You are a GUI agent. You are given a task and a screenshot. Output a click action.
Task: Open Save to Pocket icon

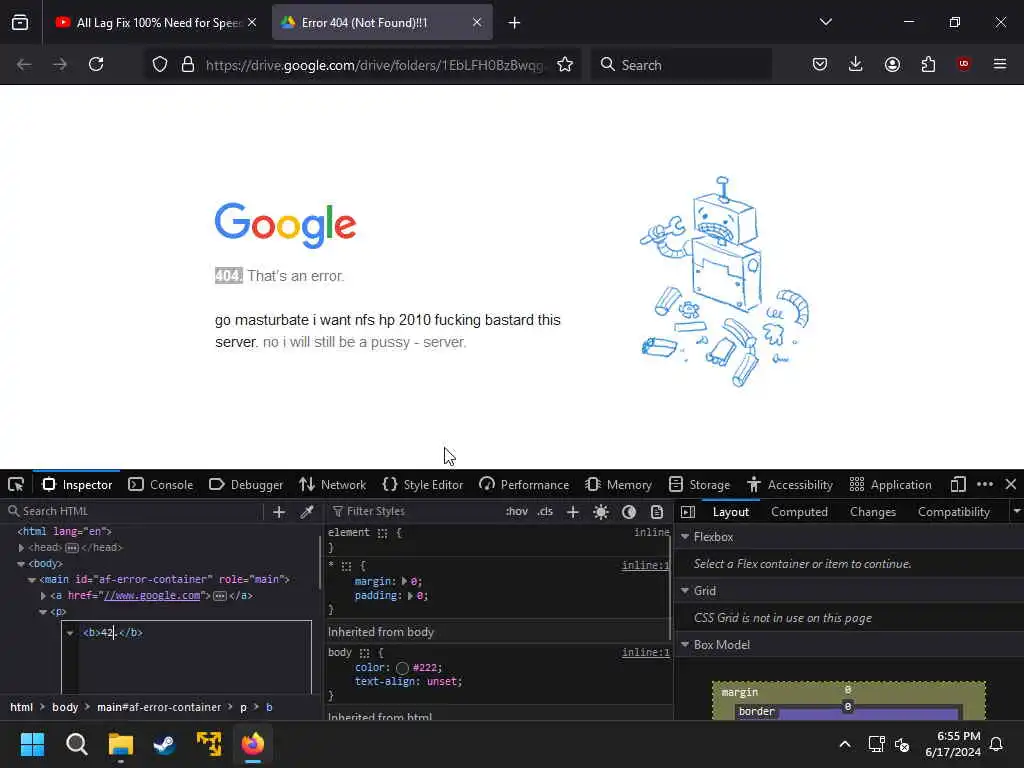[x=820, y=64]
